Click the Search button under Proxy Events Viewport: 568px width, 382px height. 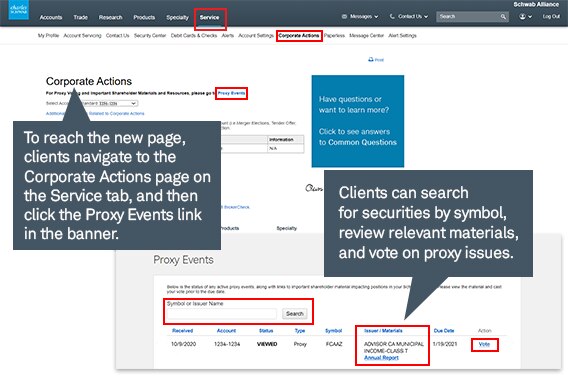pos(295,314)
